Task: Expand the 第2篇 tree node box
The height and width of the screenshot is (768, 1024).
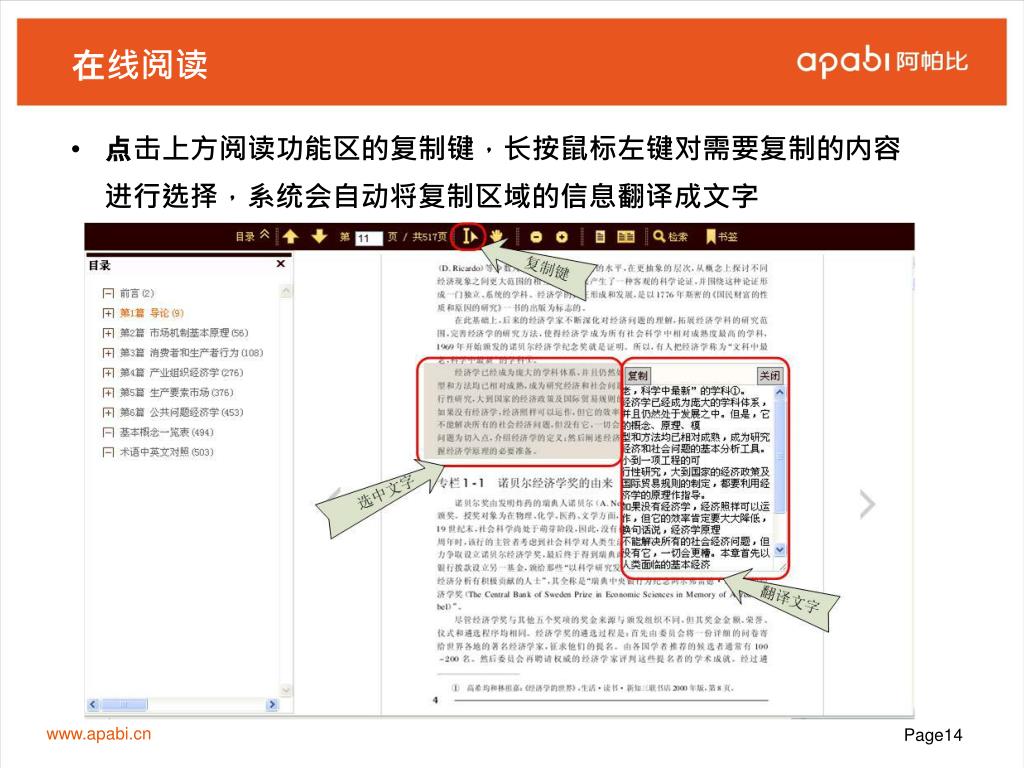Action: point(108,333)
